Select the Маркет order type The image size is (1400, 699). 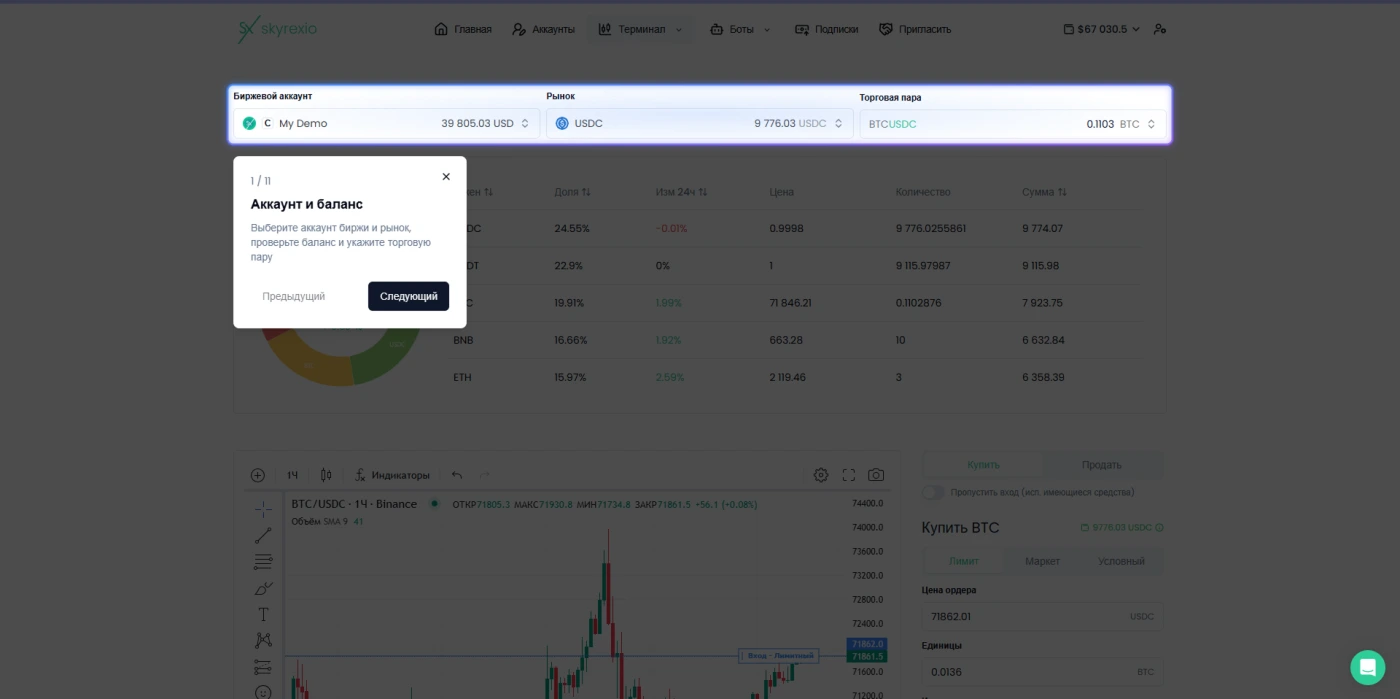pos(1042,561)
